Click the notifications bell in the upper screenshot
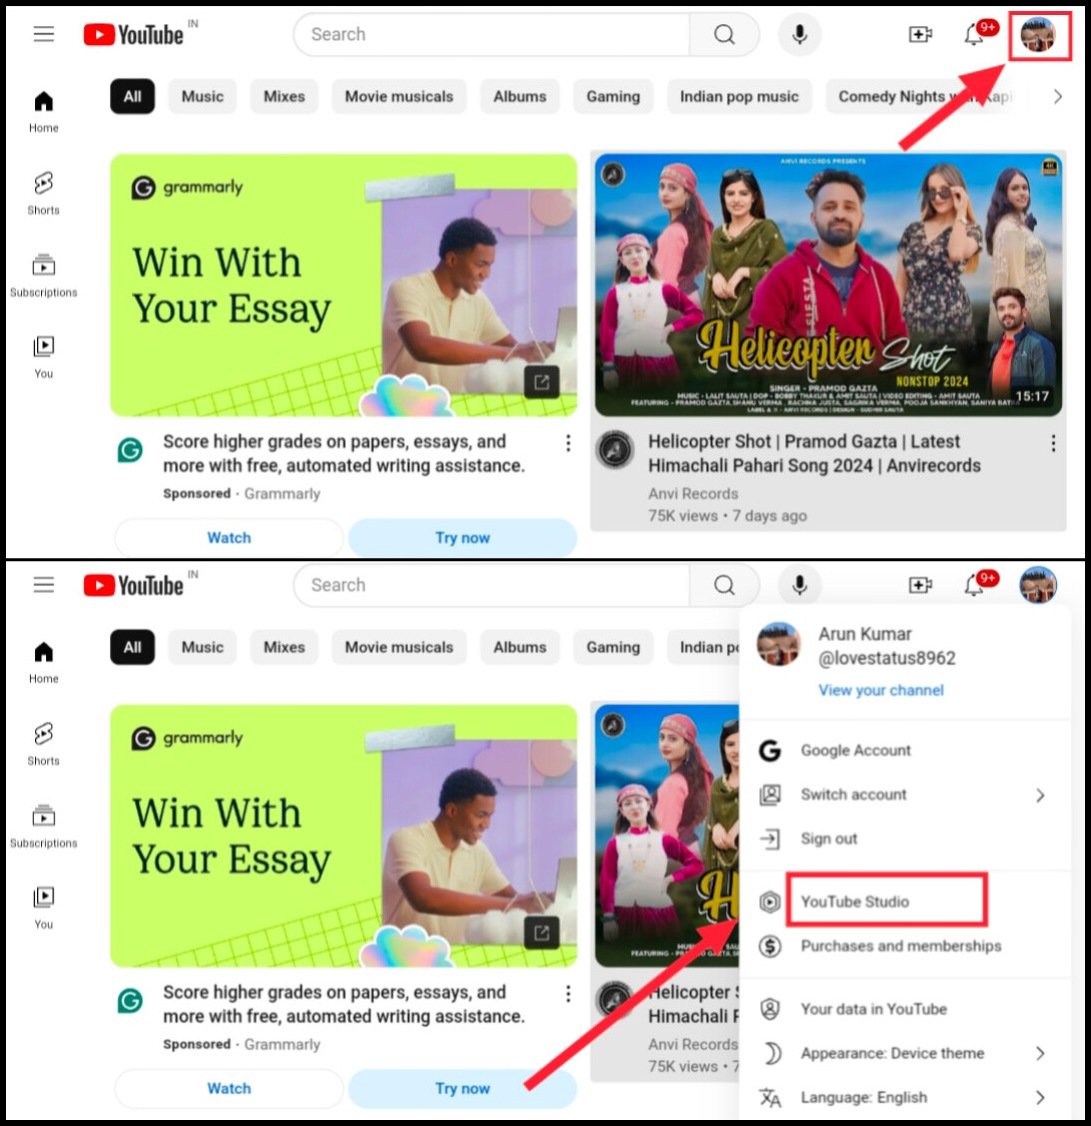The image size is (1091, 1126). [x=975, y=34]
